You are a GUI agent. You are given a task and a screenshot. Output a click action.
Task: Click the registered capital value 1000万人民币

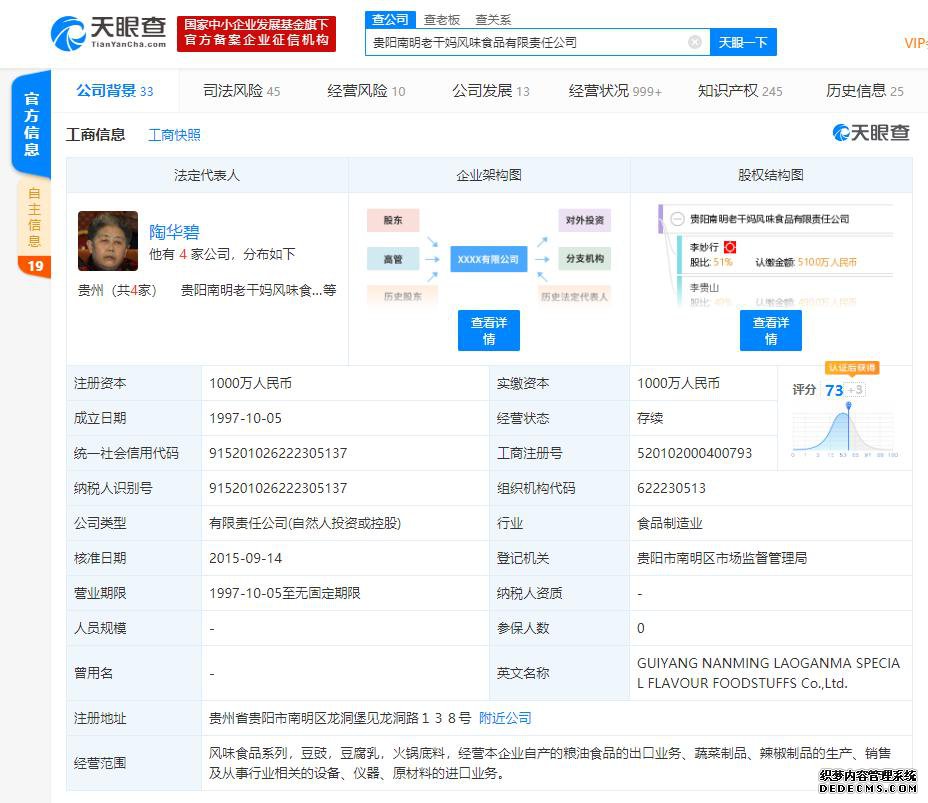[250, 383]
